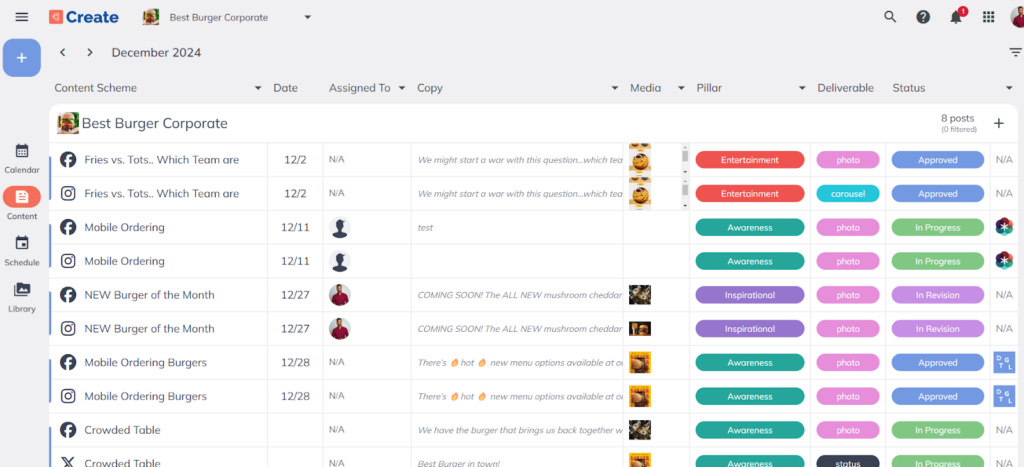
Task: Click the December 2024 month label
Action: pos(156,53)
